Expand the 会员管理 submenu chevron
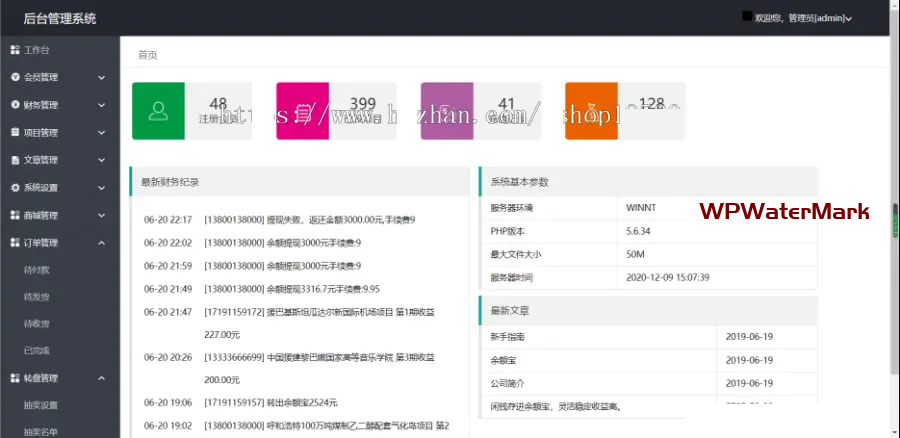900x438 pixels. 101,77
